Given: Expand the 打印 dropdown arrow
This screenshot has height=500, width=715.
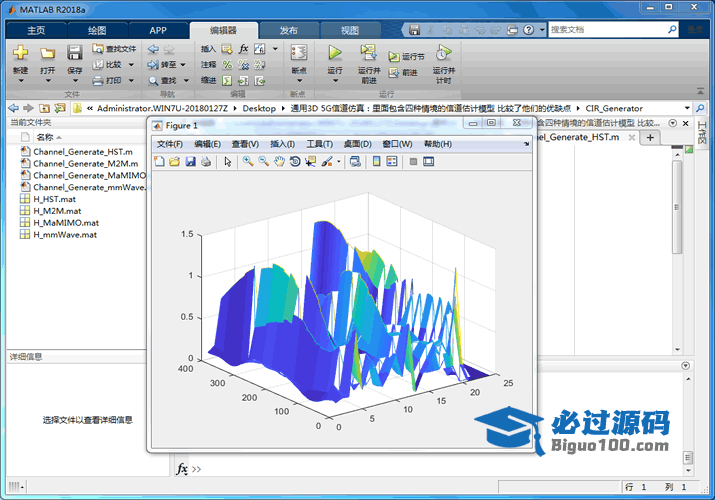Looking at the screenshot, I should pyautogui.click(x=131, y=81).
